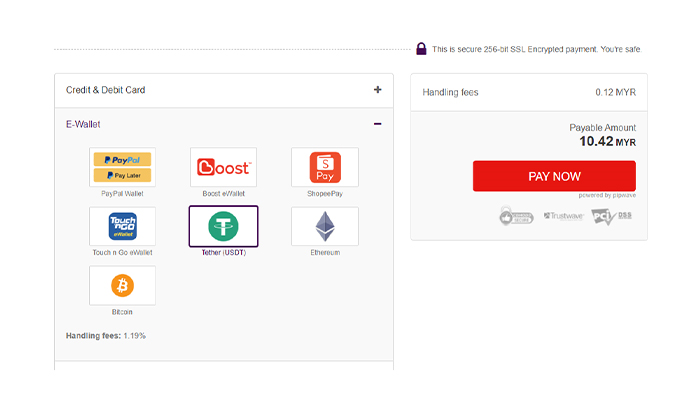
Task: Click the purple SSL padlock icon
Action: pos(421,48)
